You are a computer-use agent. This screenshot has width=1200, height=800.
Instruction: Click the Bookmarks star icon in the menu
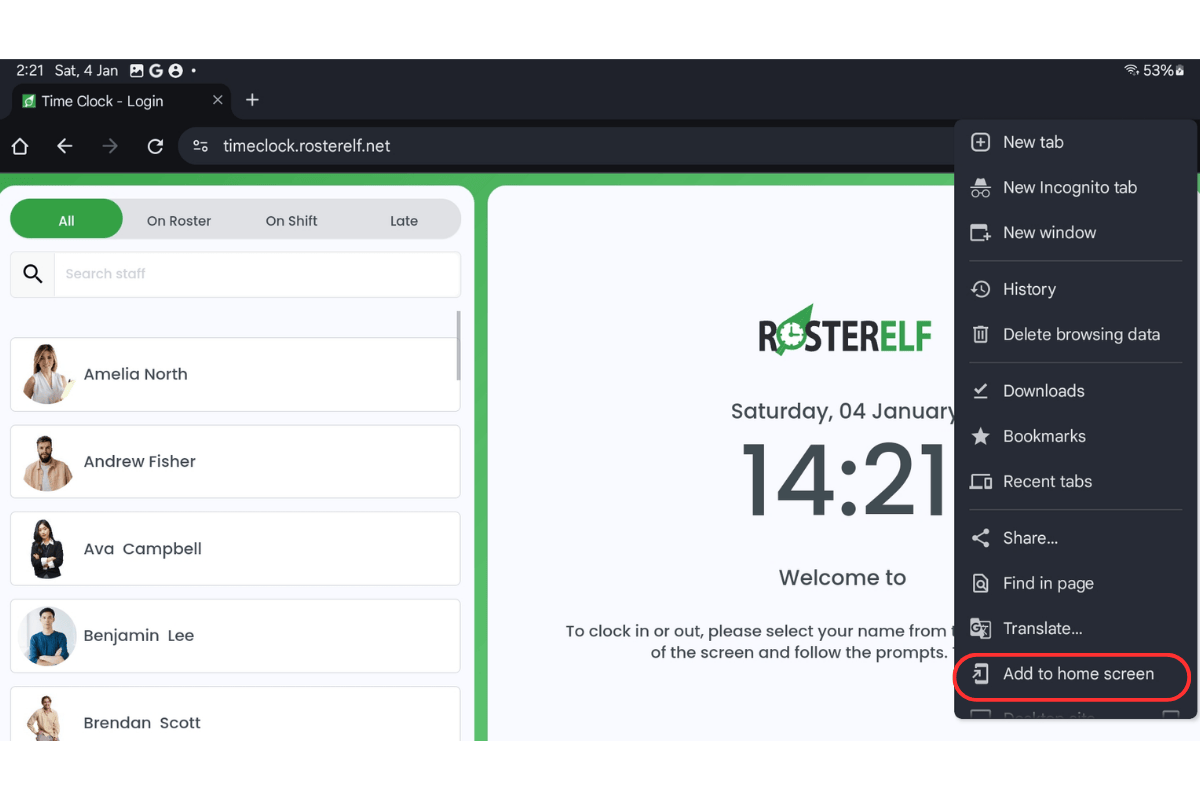(x=979, y=436)
